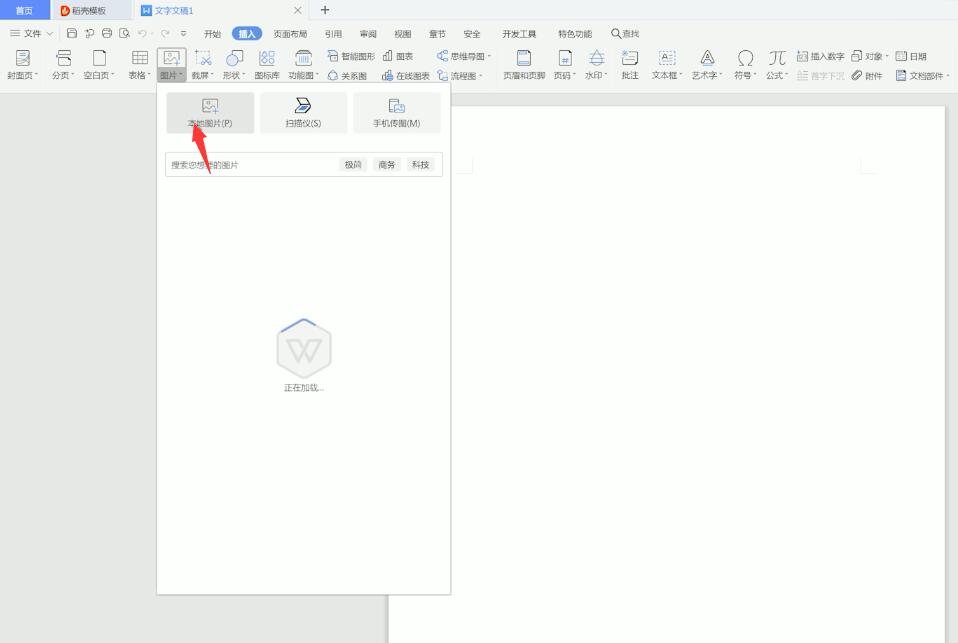The width and height of the screenshot is (958, 643).
Task: Expand the arrow next to 文件
Action: point(50,34)
